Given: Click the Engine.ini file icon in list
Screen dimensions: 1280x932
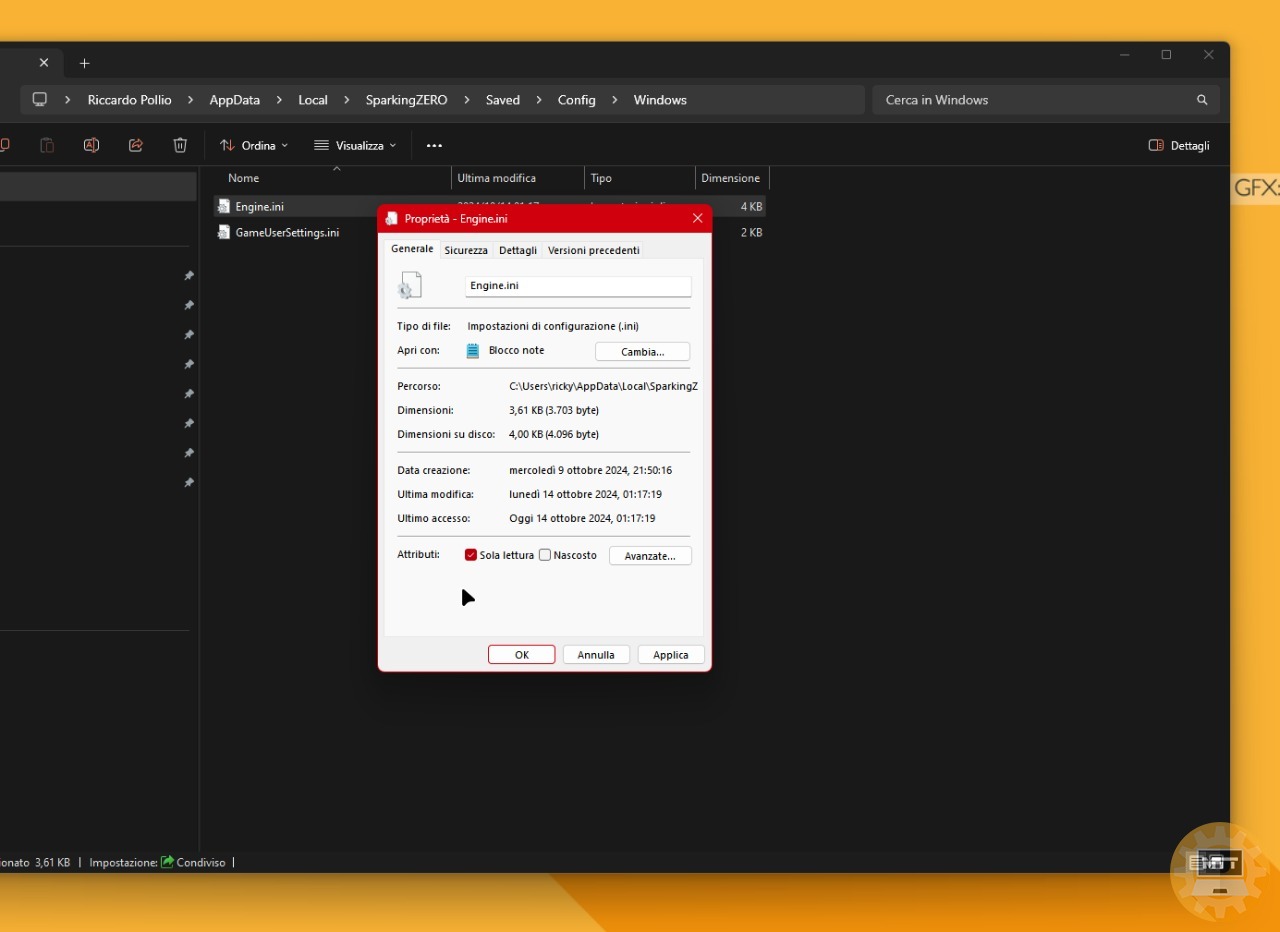Looking at the screenshot, I should pyautogui.click(x=224, y=206).
